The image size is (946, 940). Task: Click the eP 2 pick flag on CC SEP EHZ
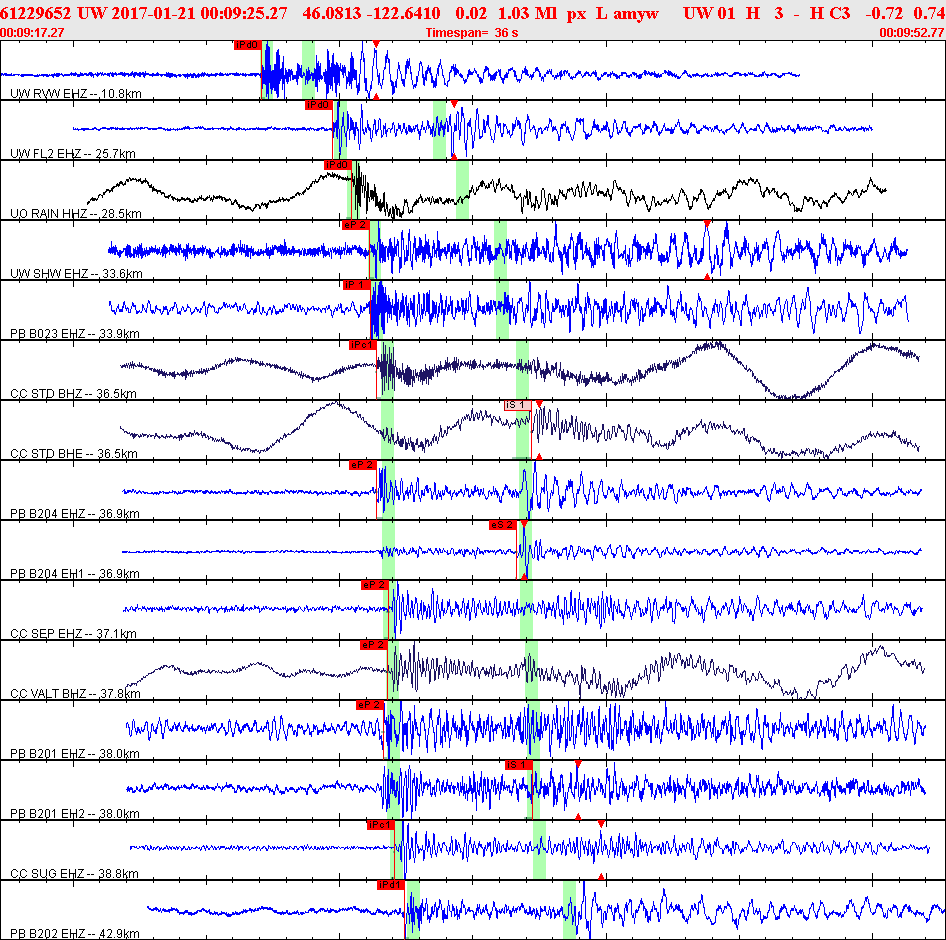click(x=374, y=585)
